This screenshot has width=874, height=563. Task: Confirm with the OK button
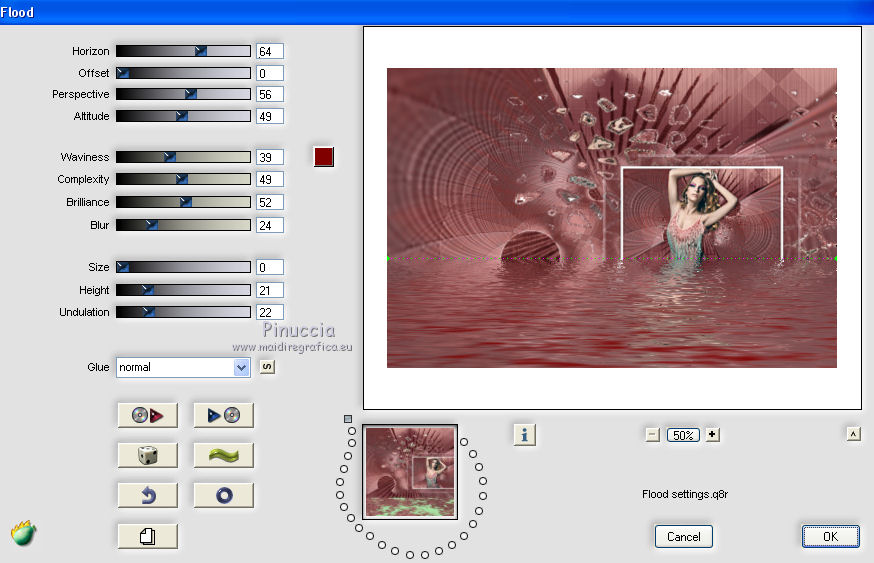[x=831, y=537]
